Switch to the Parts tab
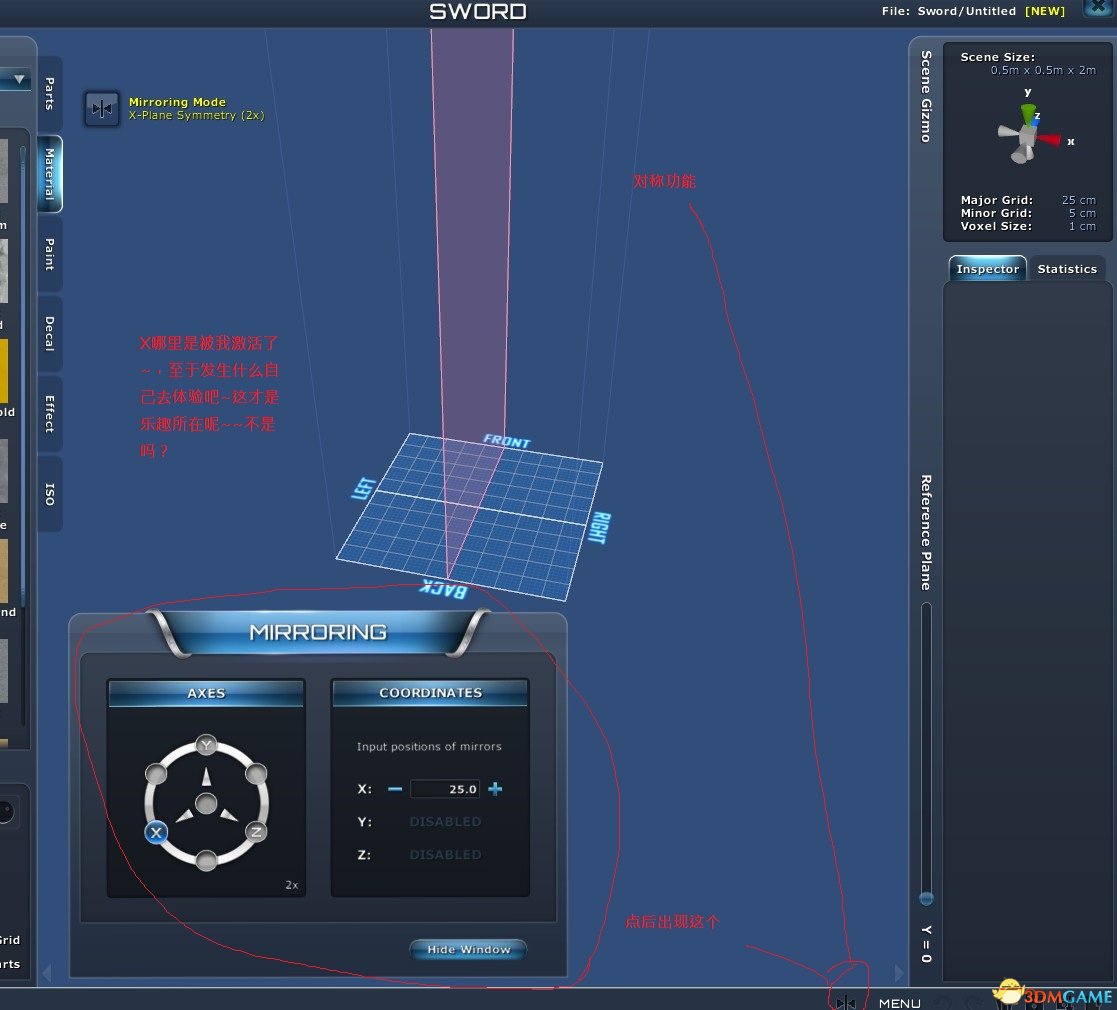The image size is (1117, 1010). click(49, 93)
